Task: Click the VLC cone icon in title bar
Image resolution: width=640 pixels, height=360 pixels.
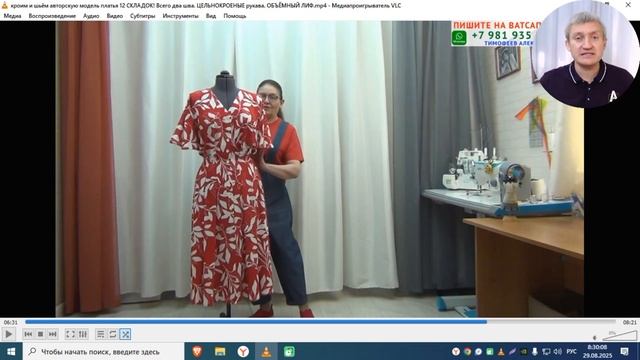Action: tap(5, 5)
